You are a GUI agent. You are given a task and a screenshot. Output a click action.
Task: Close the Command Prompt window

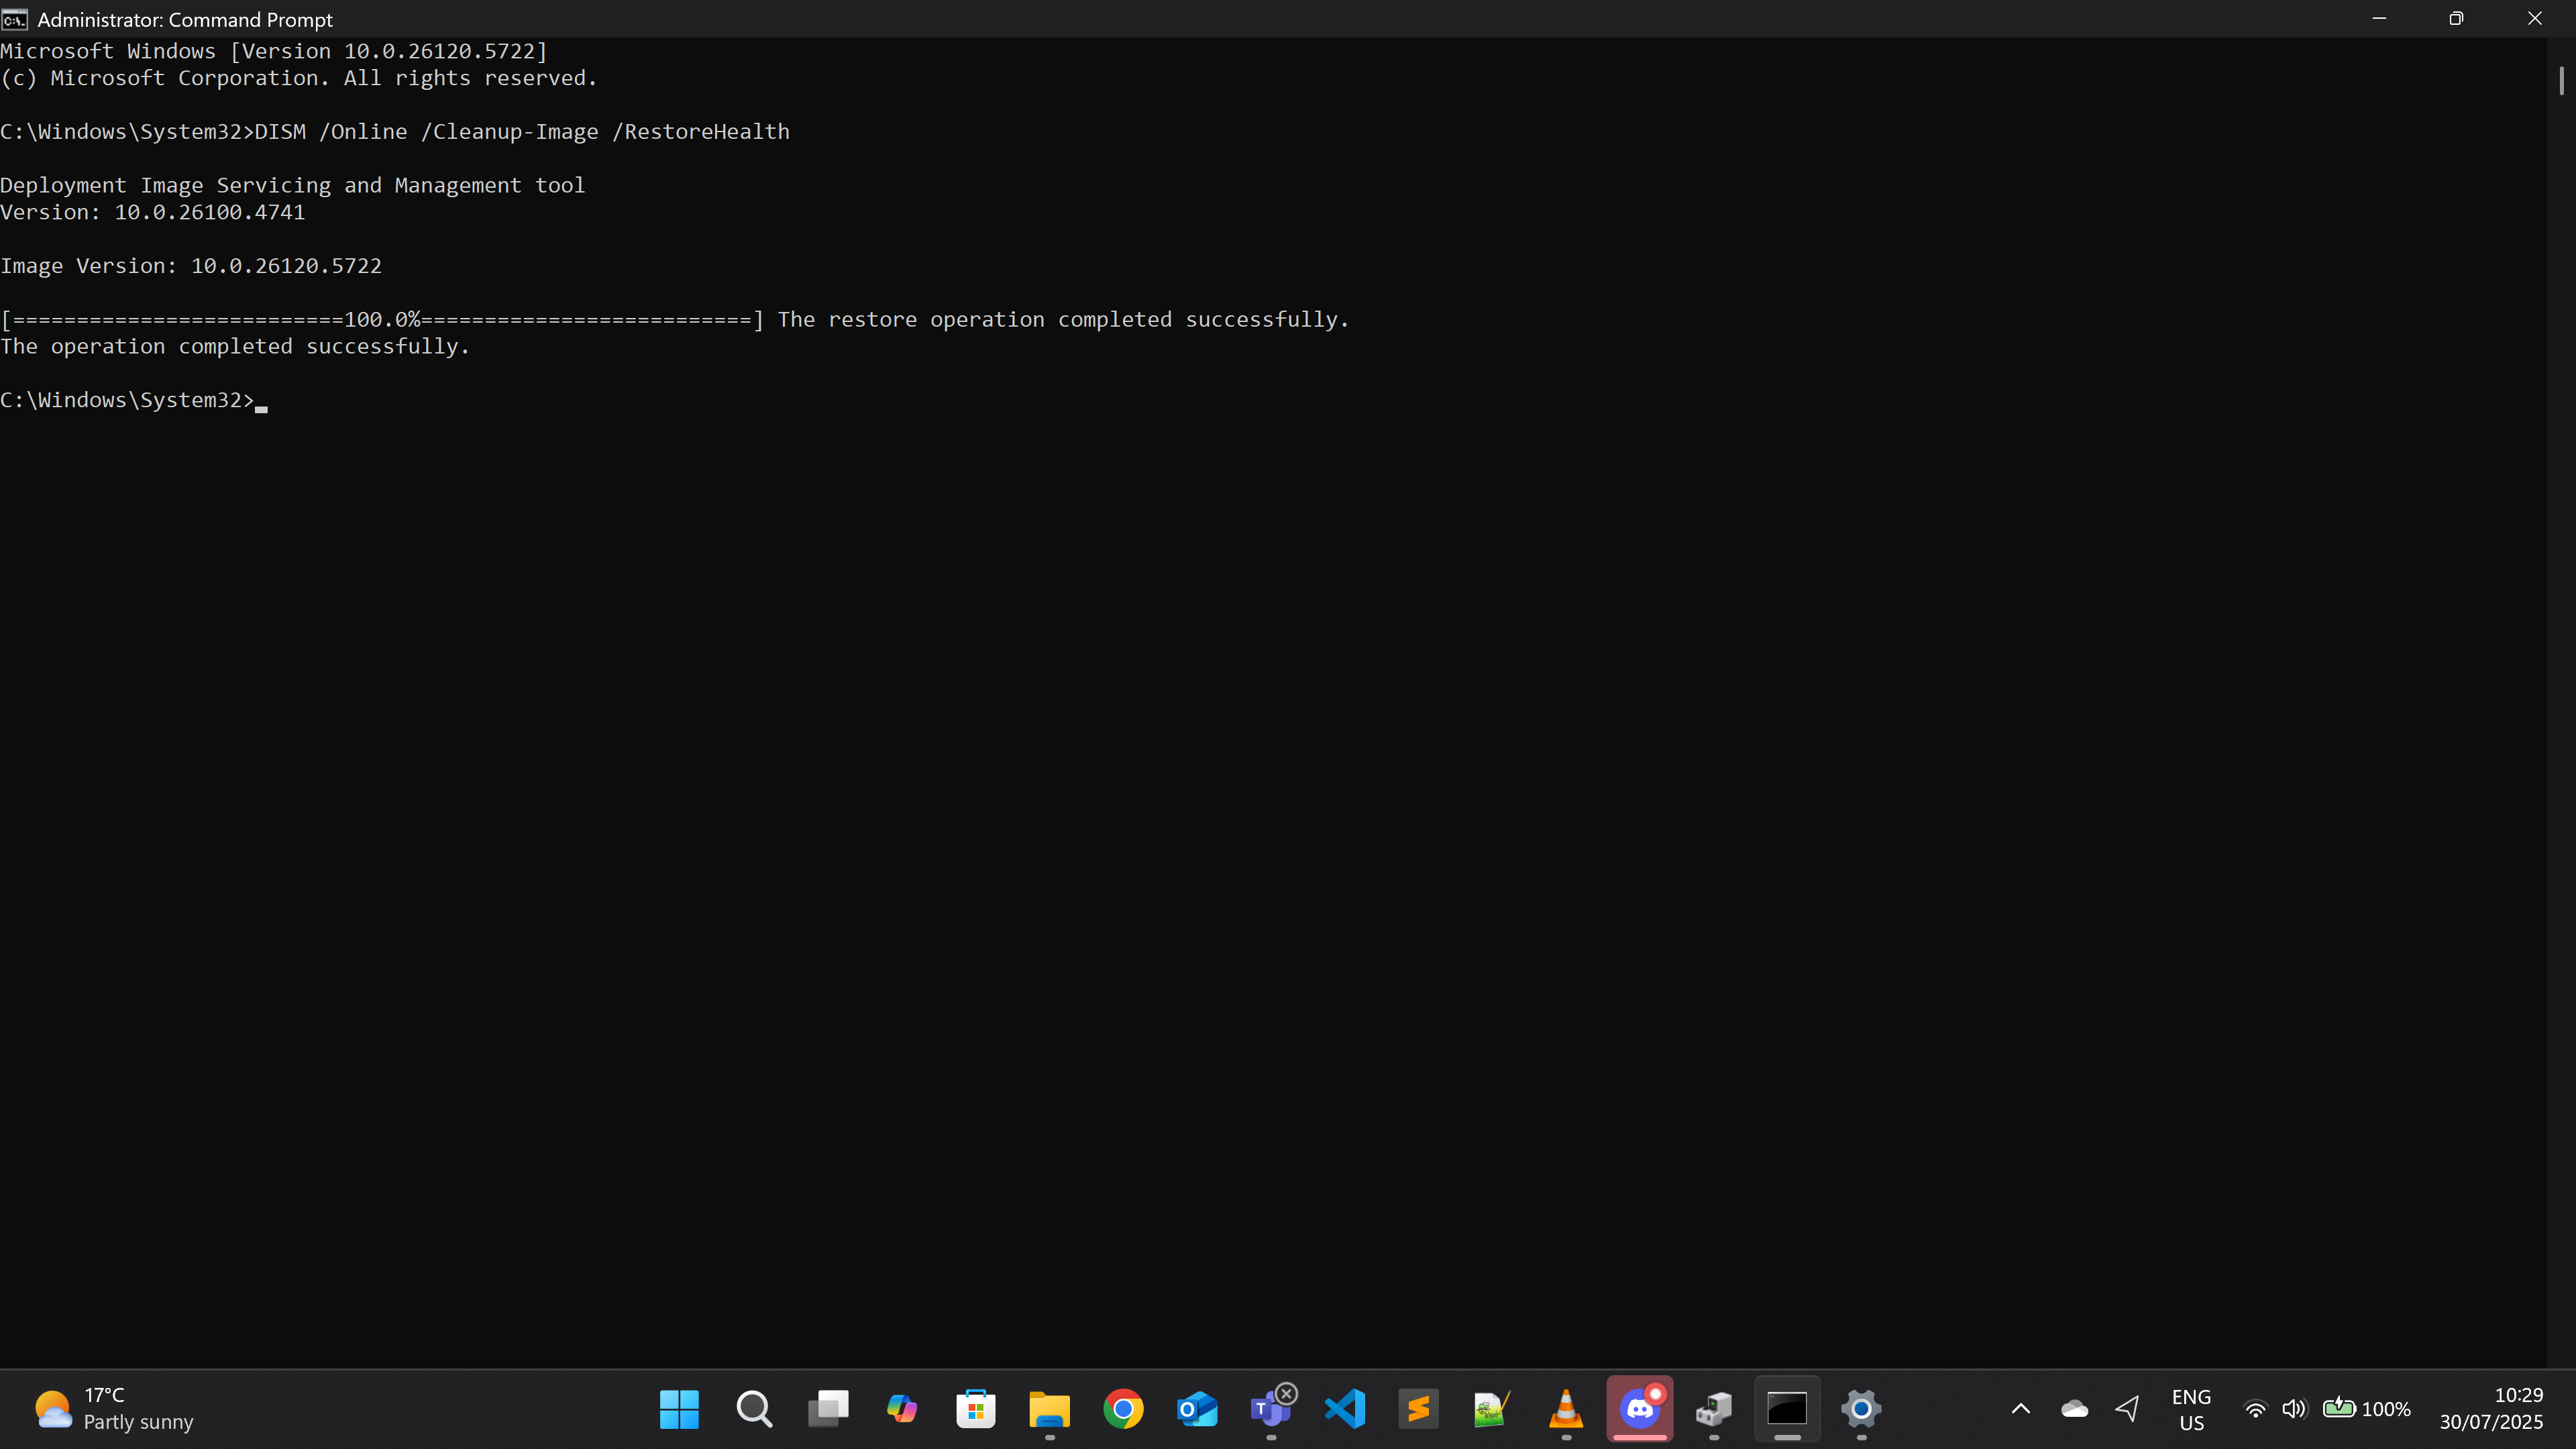coord(2535,19)
